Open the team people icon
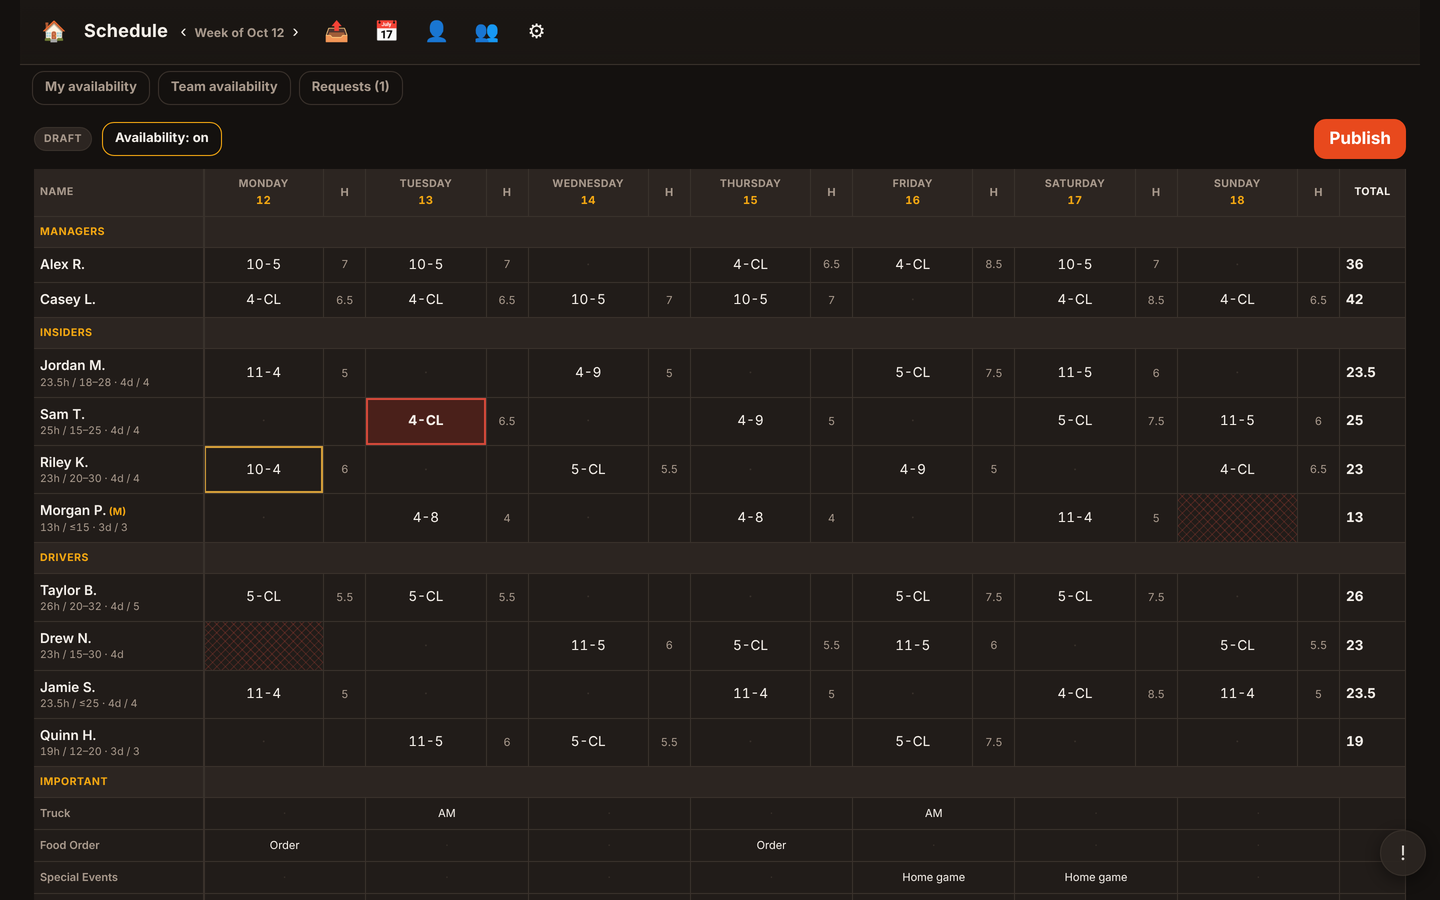Viewport: 1440px width, 900px height. click(487, 31)
